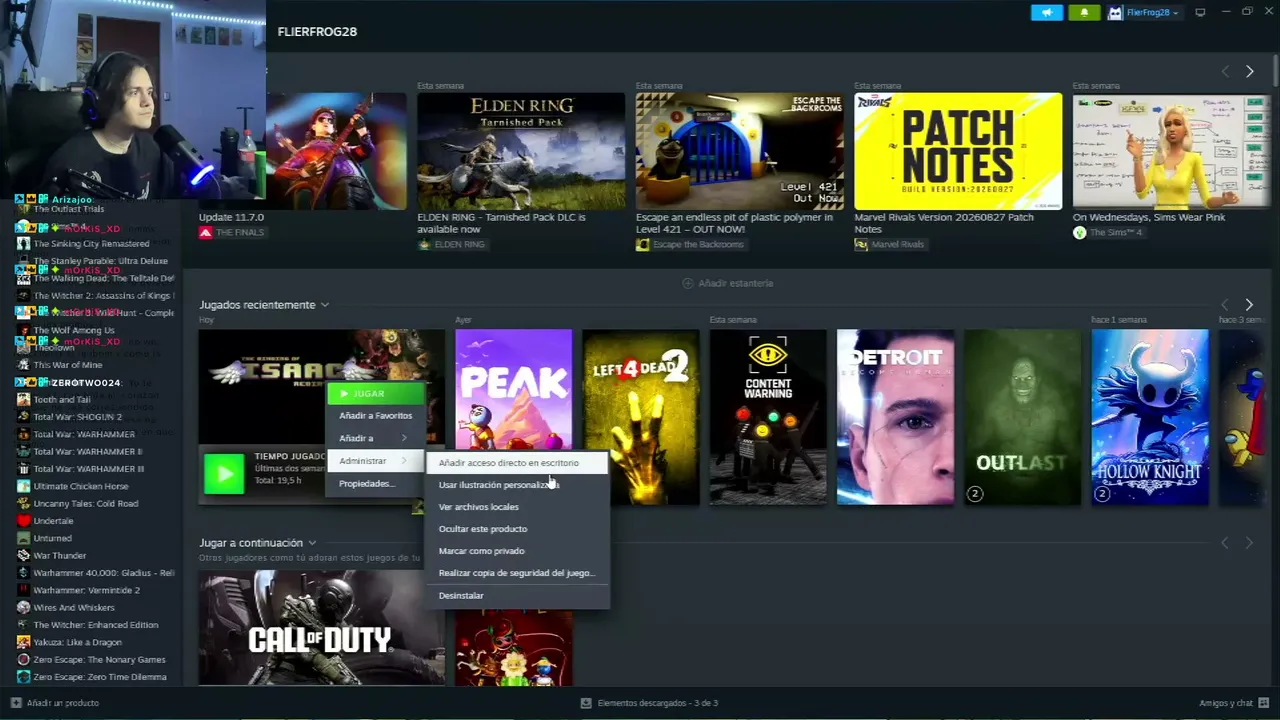Click THE FINALS red icon under Update 11.7.0
The height and width of the screenshot is (720, 1280).
206,233
